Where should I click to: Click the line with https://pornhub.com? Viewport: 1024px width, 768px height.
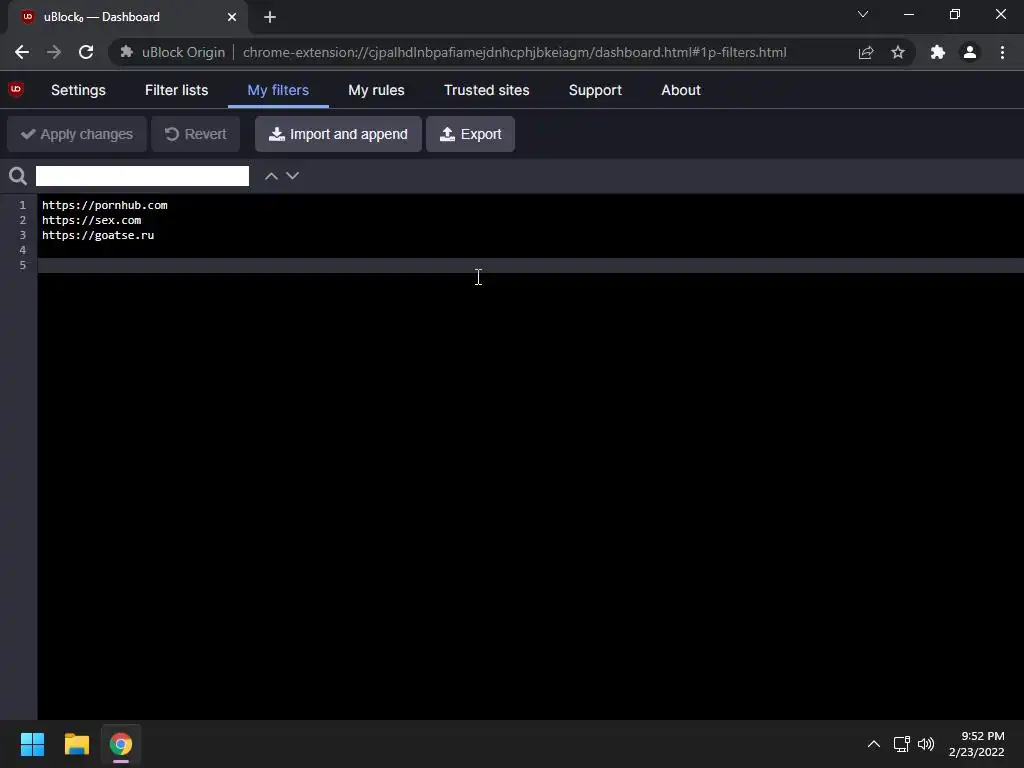point(104,205)
